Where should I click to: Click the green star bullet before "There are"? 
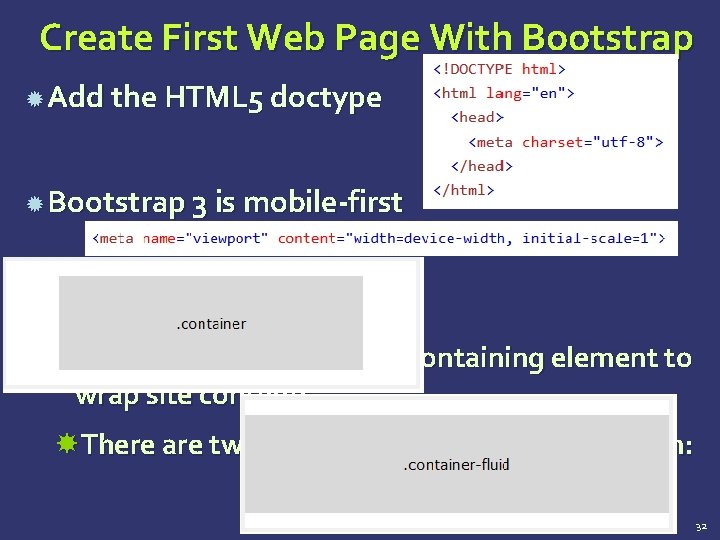point(67,443)
